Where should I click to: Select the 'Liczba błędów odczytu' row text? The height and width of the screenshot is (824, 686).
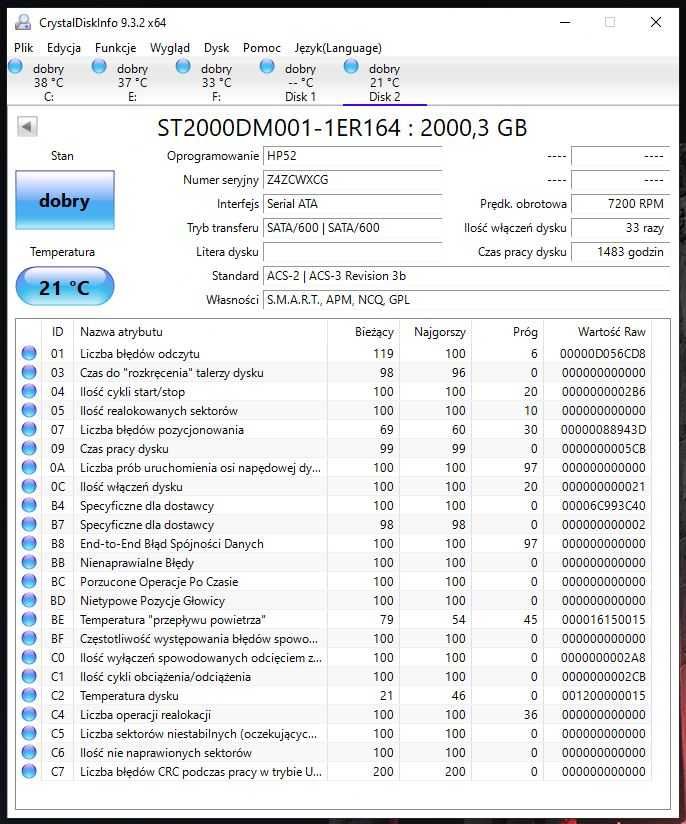140,354
